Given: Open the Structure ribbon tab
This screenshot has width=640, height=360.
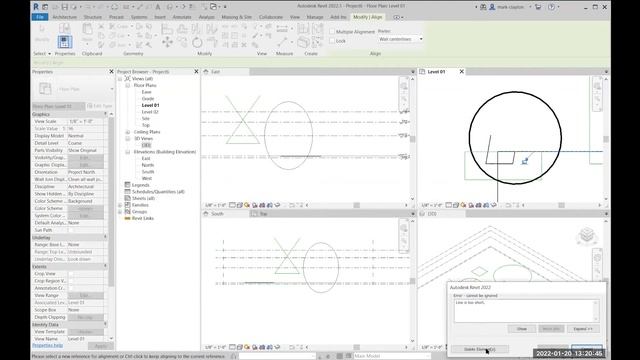Looking at the screenshot, I should pyautogui.click(x=93, y=17).
